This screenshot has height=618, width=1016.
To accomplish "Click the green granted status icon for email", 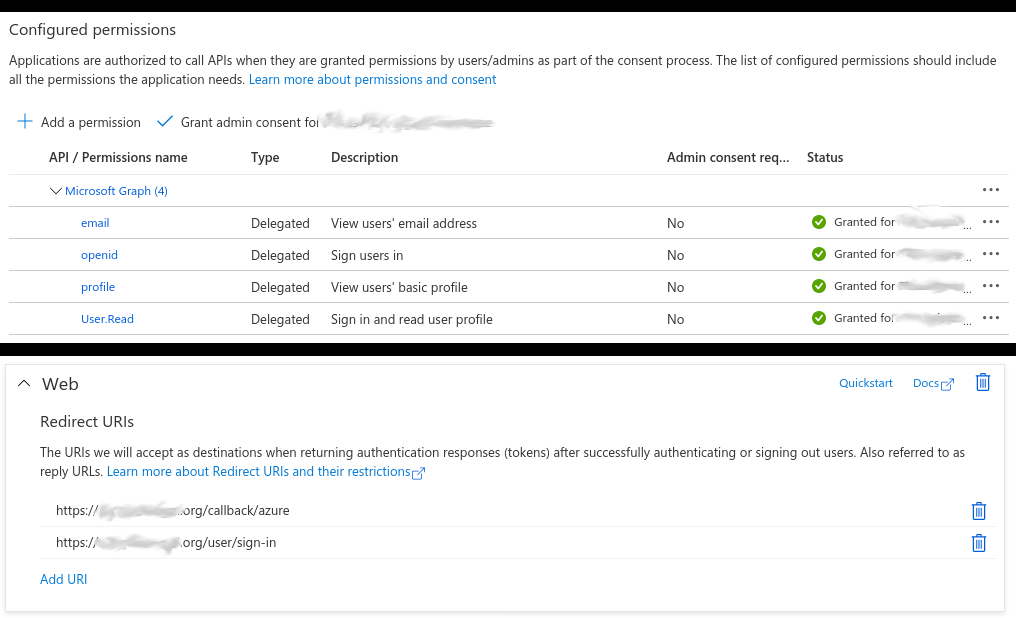I will 819,222.
